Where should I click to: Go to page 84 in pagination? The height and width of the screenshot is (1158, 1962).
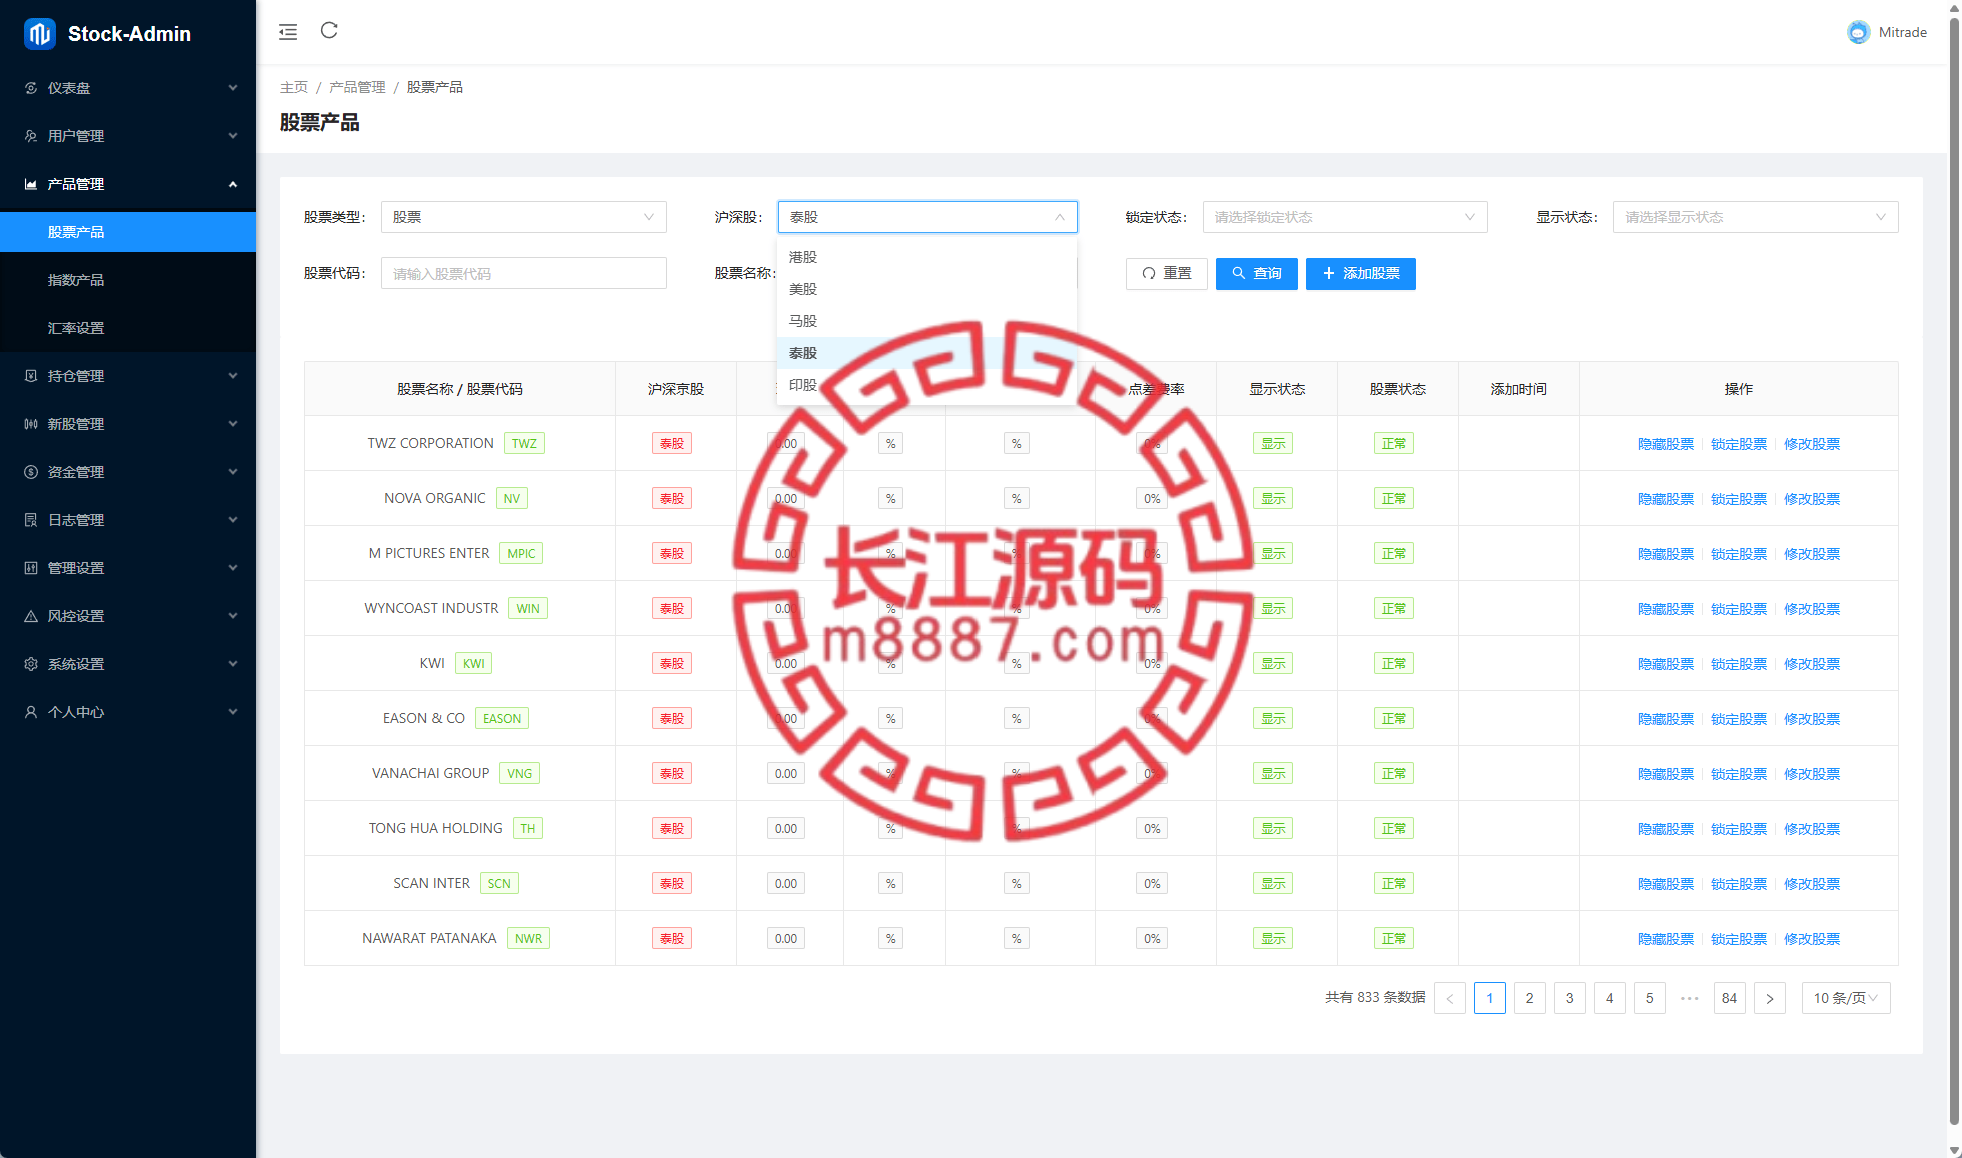point(1730,998)
